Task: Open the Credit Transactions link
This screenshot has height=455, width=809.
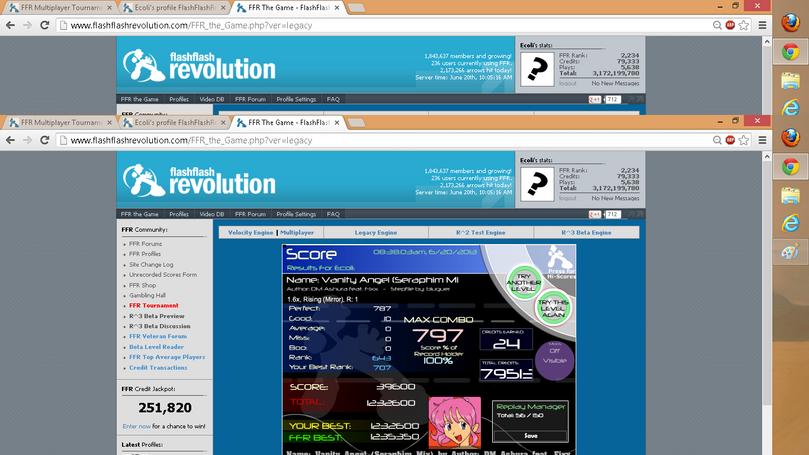Action: click(x=158, y=367)
